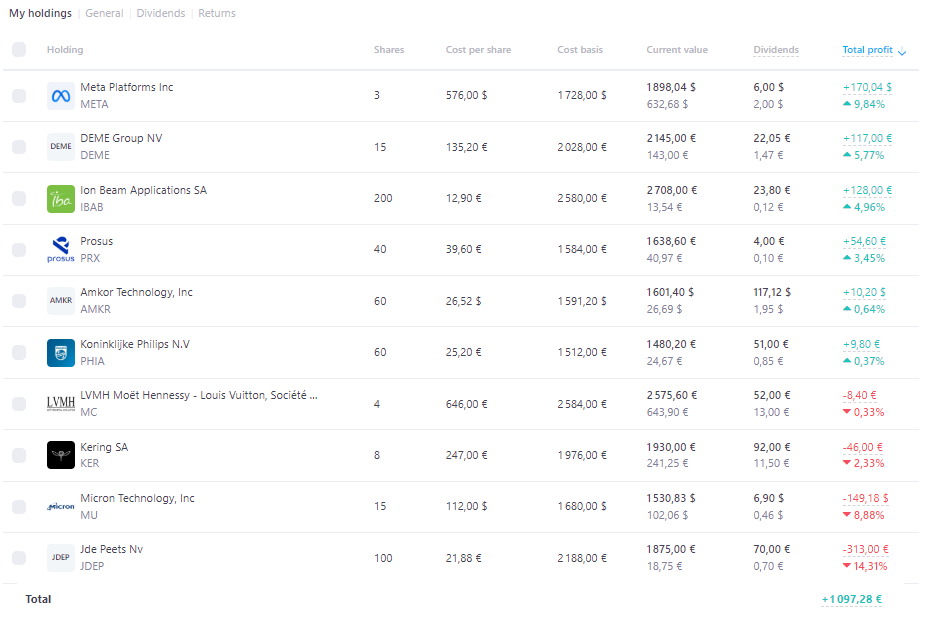Screen dimensions: 927x622
Task: Click the AMKR logo icon
Action: point(61,300)
